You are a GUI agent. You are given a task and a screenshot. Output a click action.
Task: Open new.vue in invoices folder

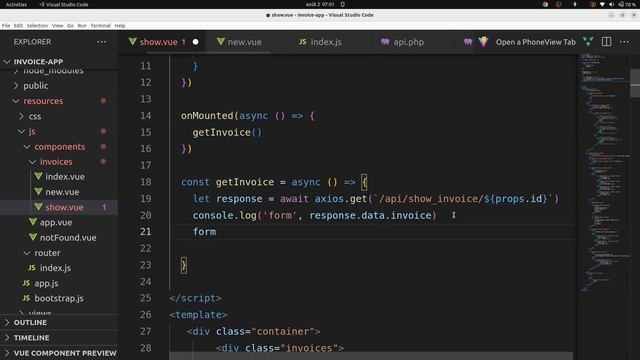pos(62,192)
